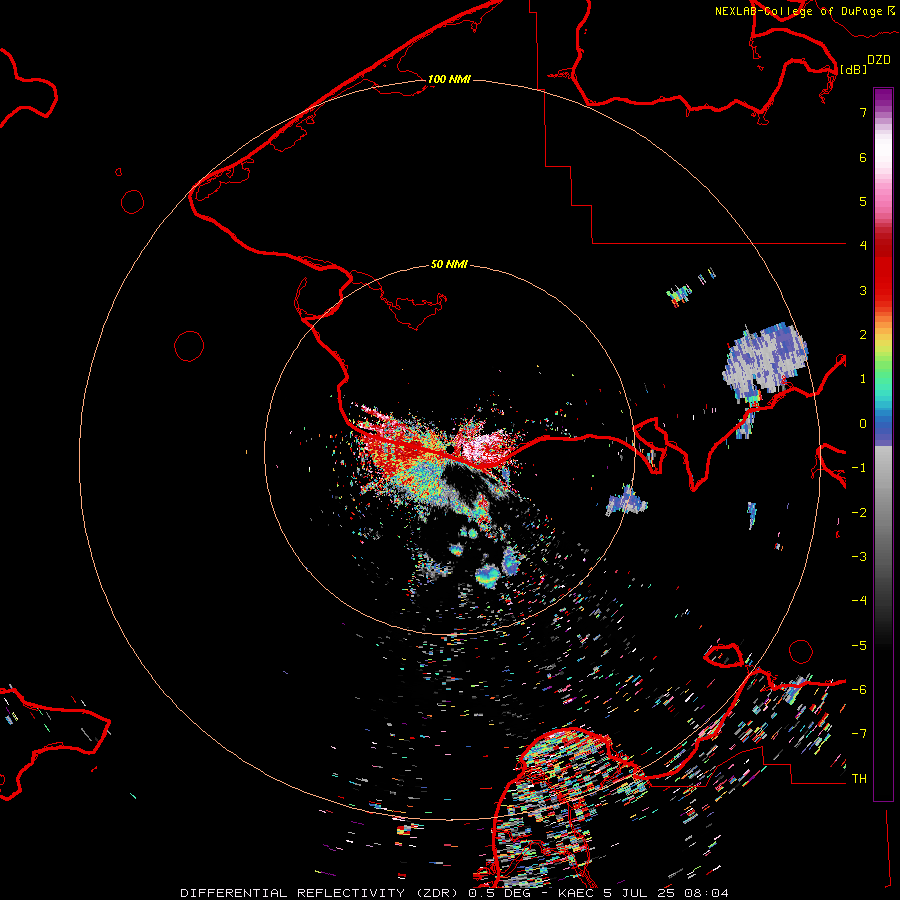Click the round cyan-yellow echo south of the radar
Screen dimensions: 900x900
(x=488, y=575)
